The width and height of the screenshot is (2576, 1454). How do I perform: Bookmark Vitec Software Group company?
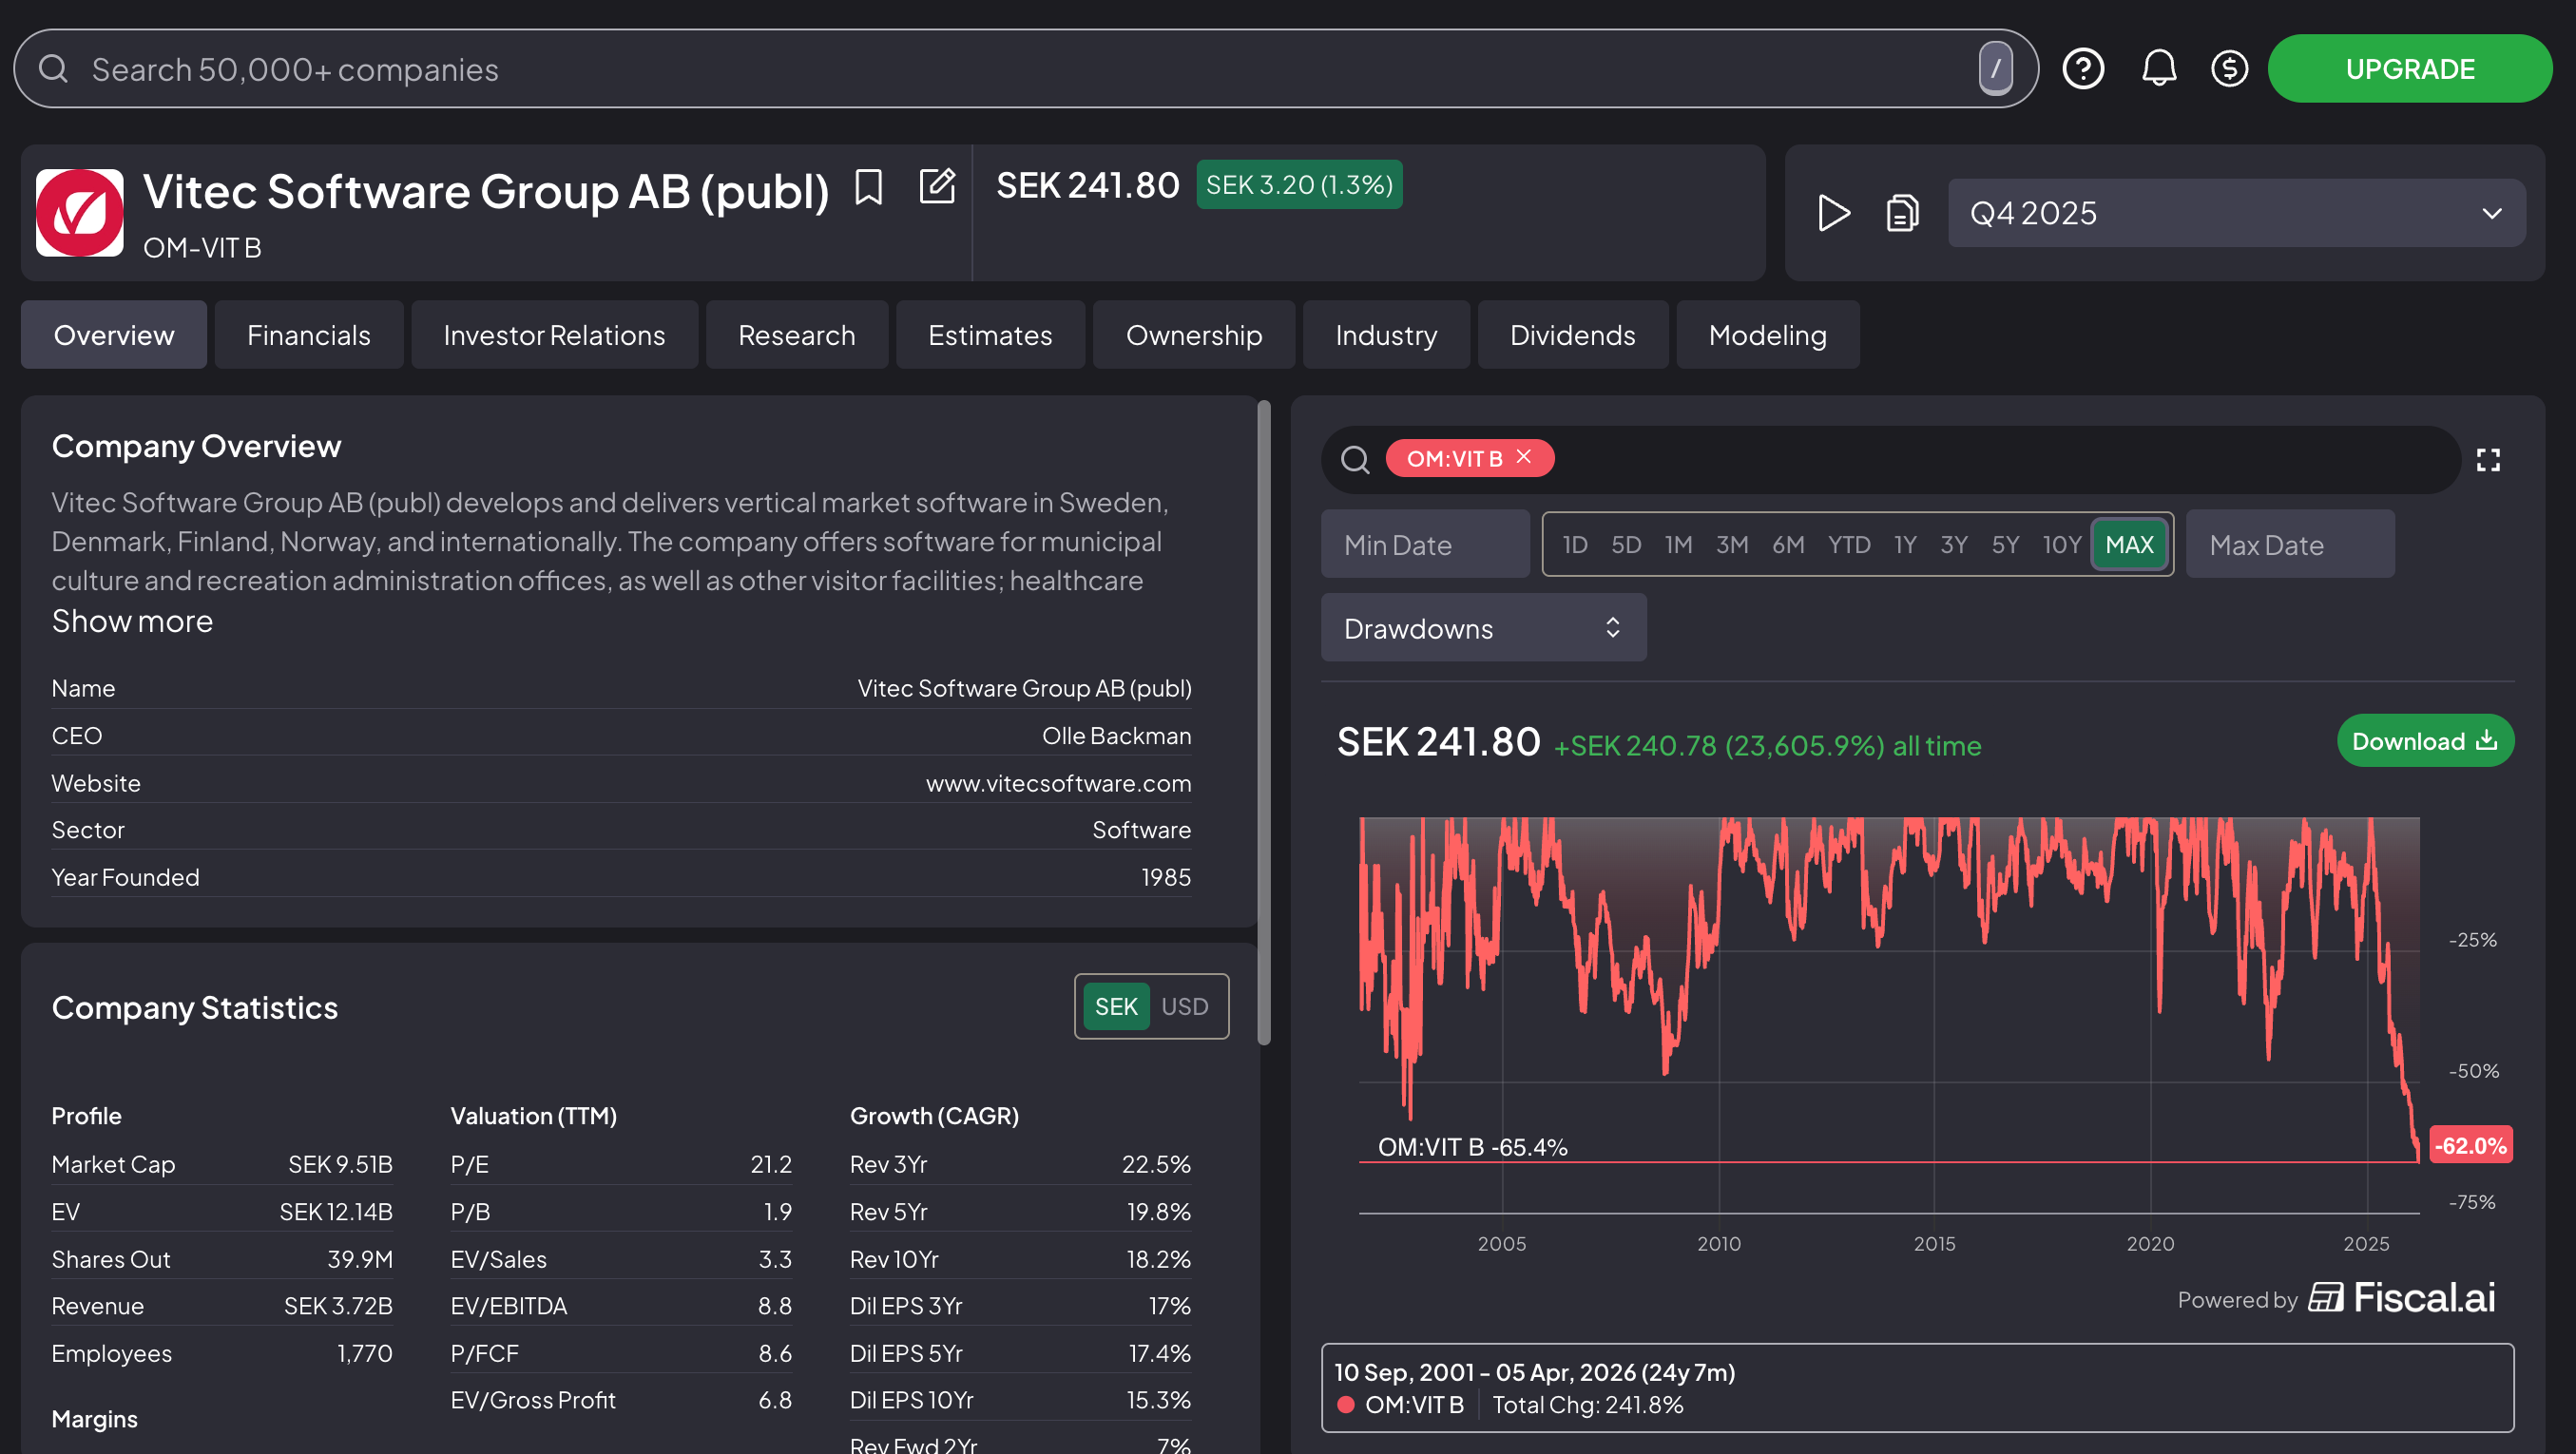868,187
